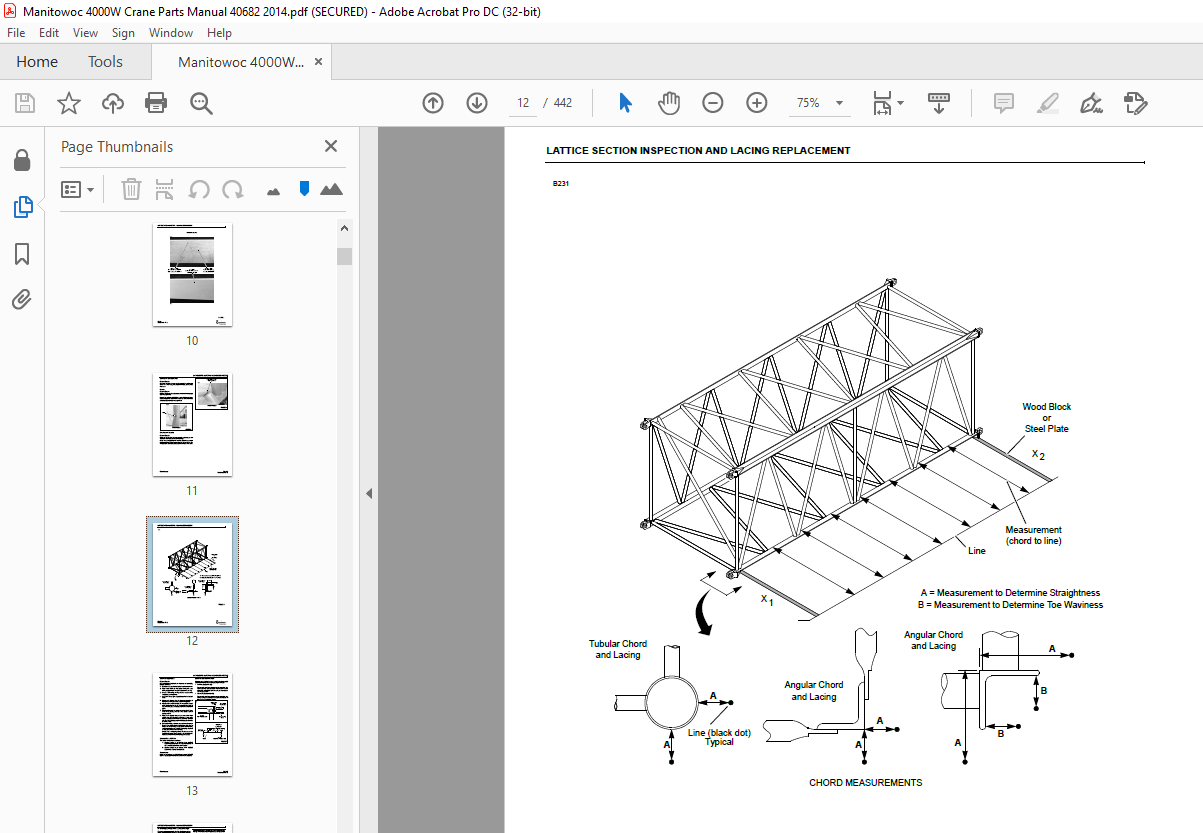
Task: Select page 13 thumbnail
Action: [192, 725]
